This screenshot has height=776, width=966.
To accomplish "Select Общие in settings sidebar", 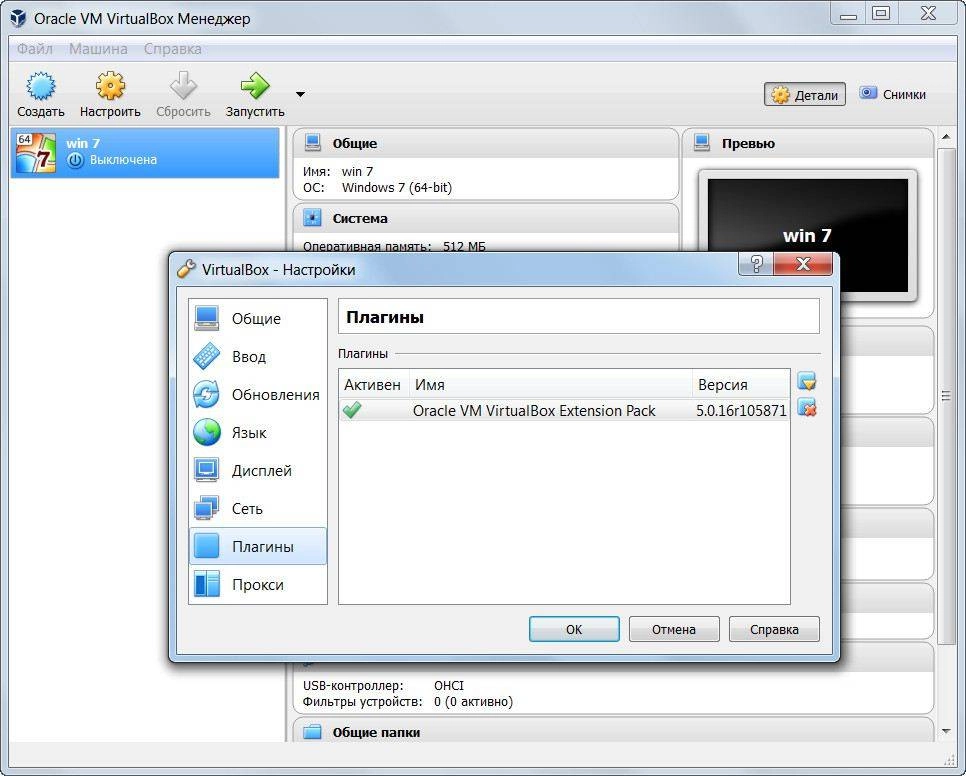I will 258,318.
